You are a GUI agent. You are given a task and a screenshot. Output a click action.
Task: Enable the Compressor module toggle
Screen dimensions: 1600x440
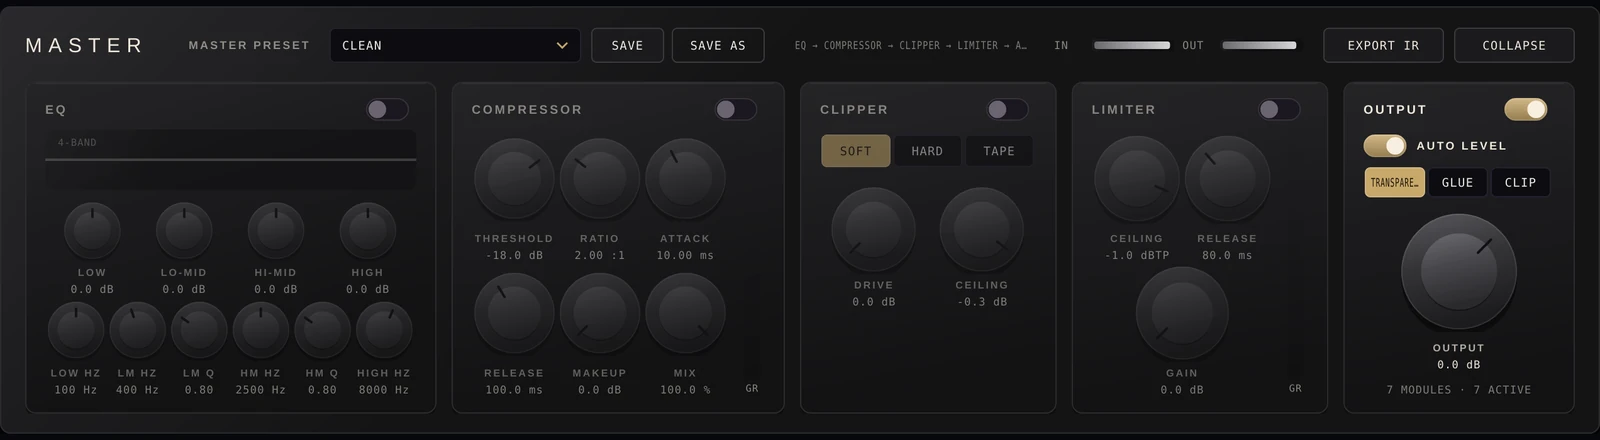point(735,109)
